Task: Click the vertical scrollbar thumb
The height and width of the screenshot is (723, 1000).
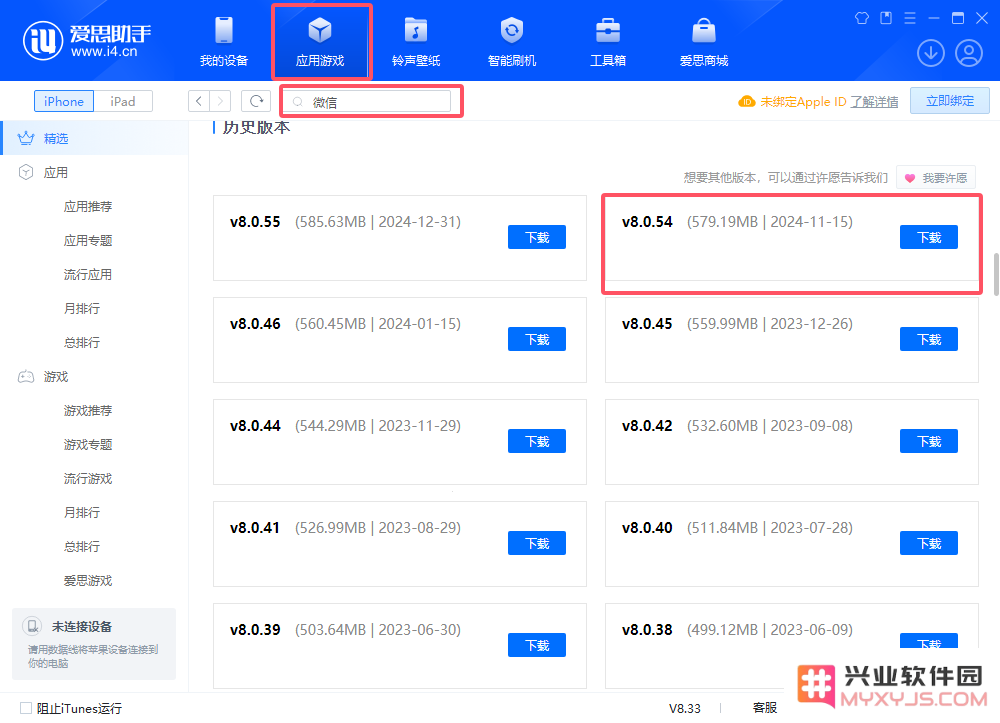Action: (996, 275)
